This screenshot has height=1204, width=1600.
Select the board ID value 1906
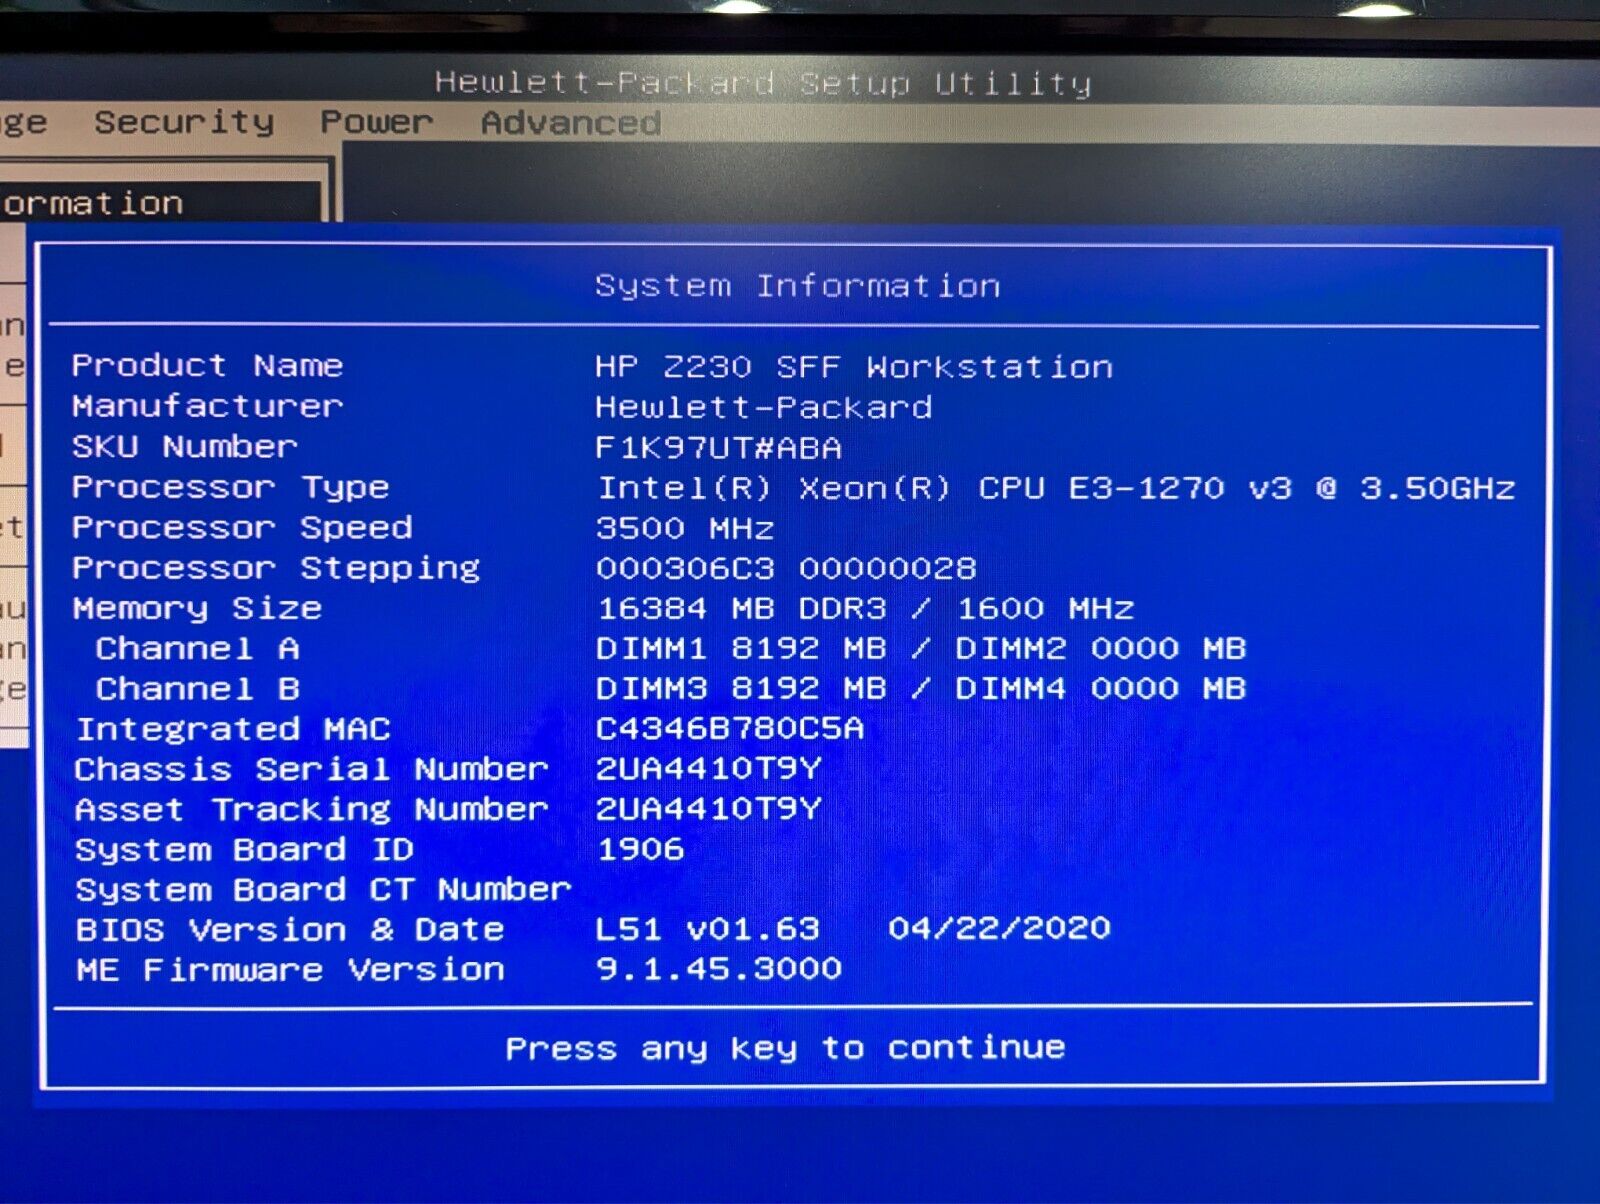[640, 849]
